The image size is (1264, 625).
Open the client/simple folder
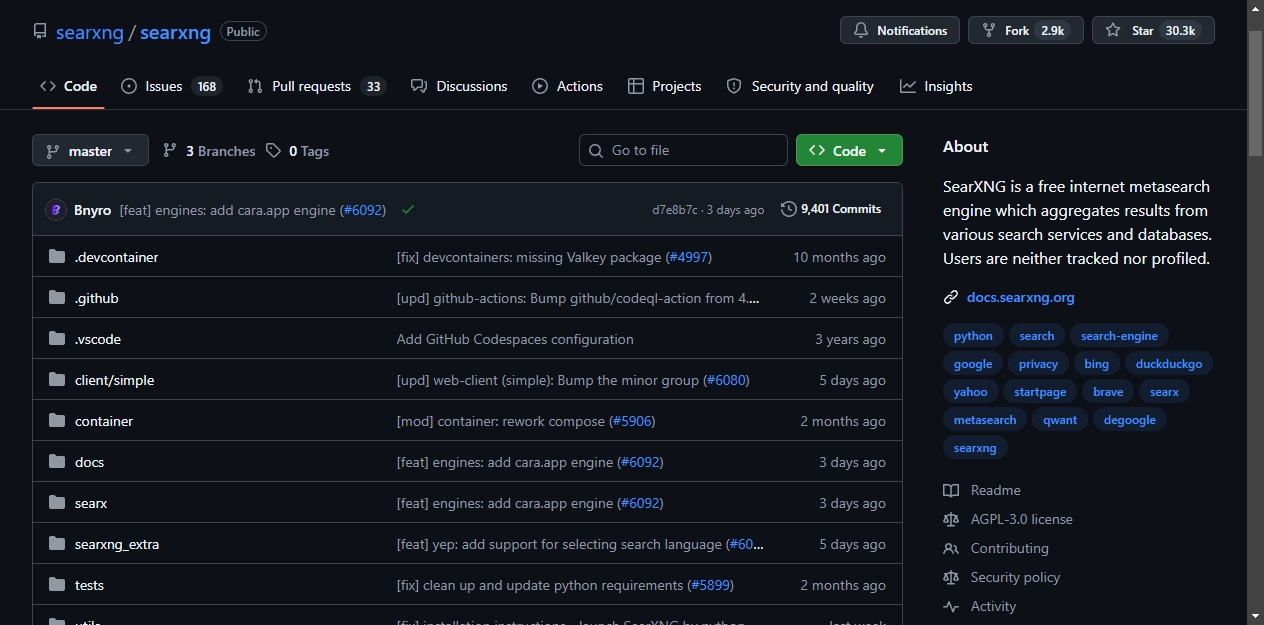[x=115, y=380]
